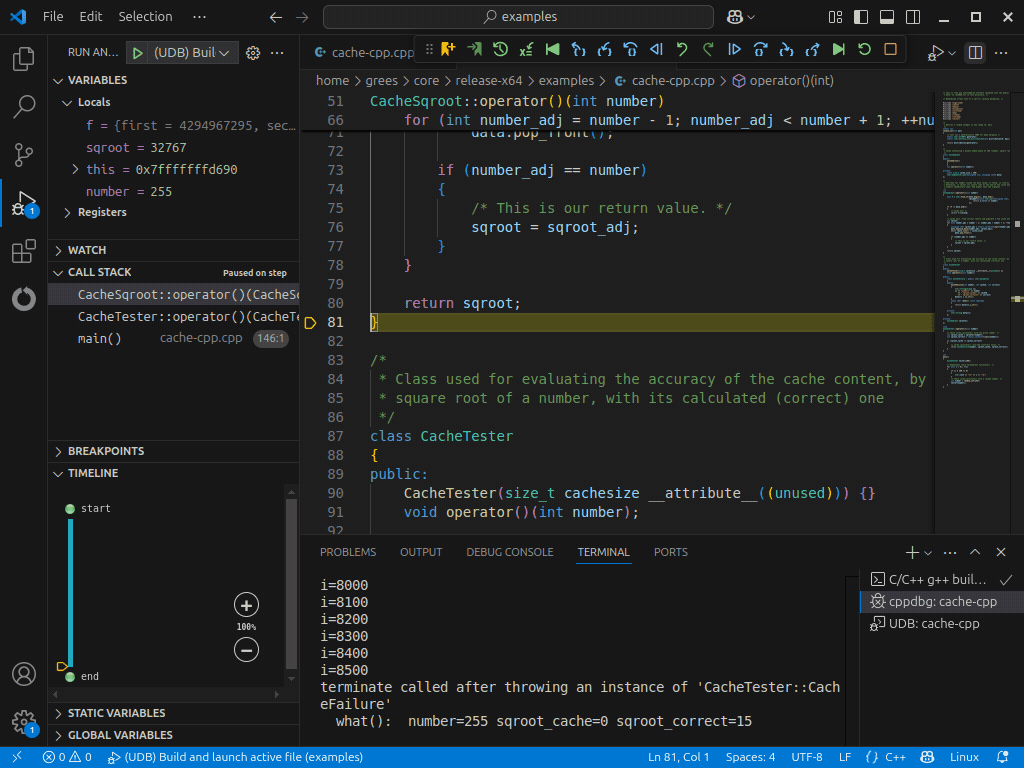Undo the last debugger navigation
The width and height of the screenshot is (1024, 768).
pos(682,50)
